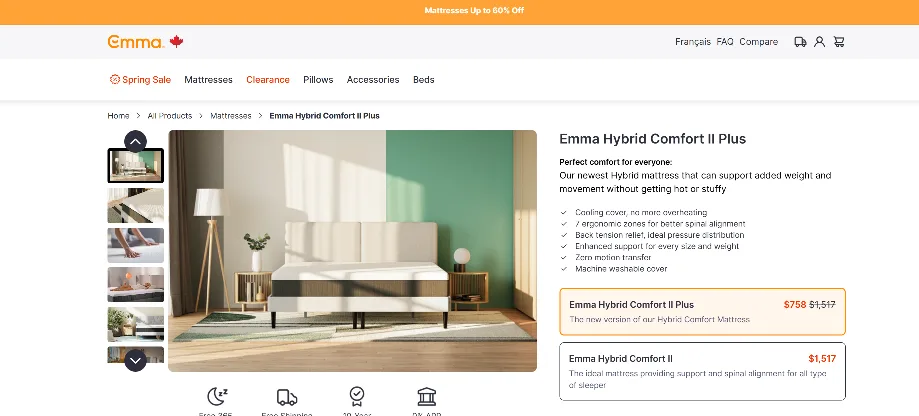Click the bank financing icon
This screenshot has height=416, width=919.
pos(427,397)
